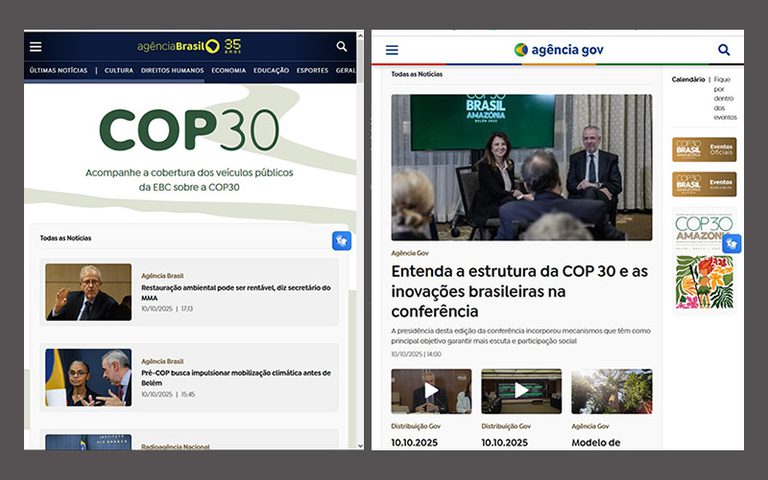Click search icon on Agência Brasil header
The width and height of the screenshot is (768, 480).
[342, 46]
